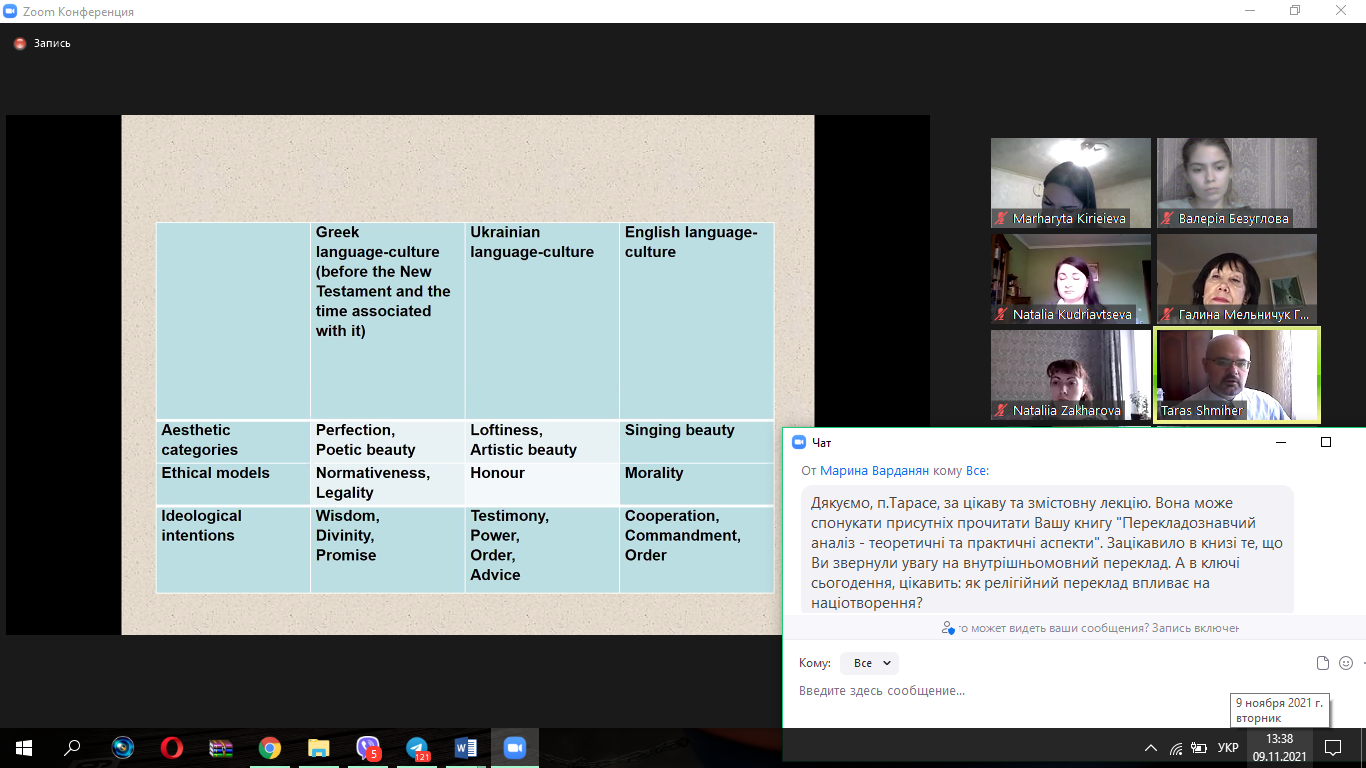The height and width of the screenshot is (768, 1366).
Task: Click the red recording indicator icon
Action: 19,44
